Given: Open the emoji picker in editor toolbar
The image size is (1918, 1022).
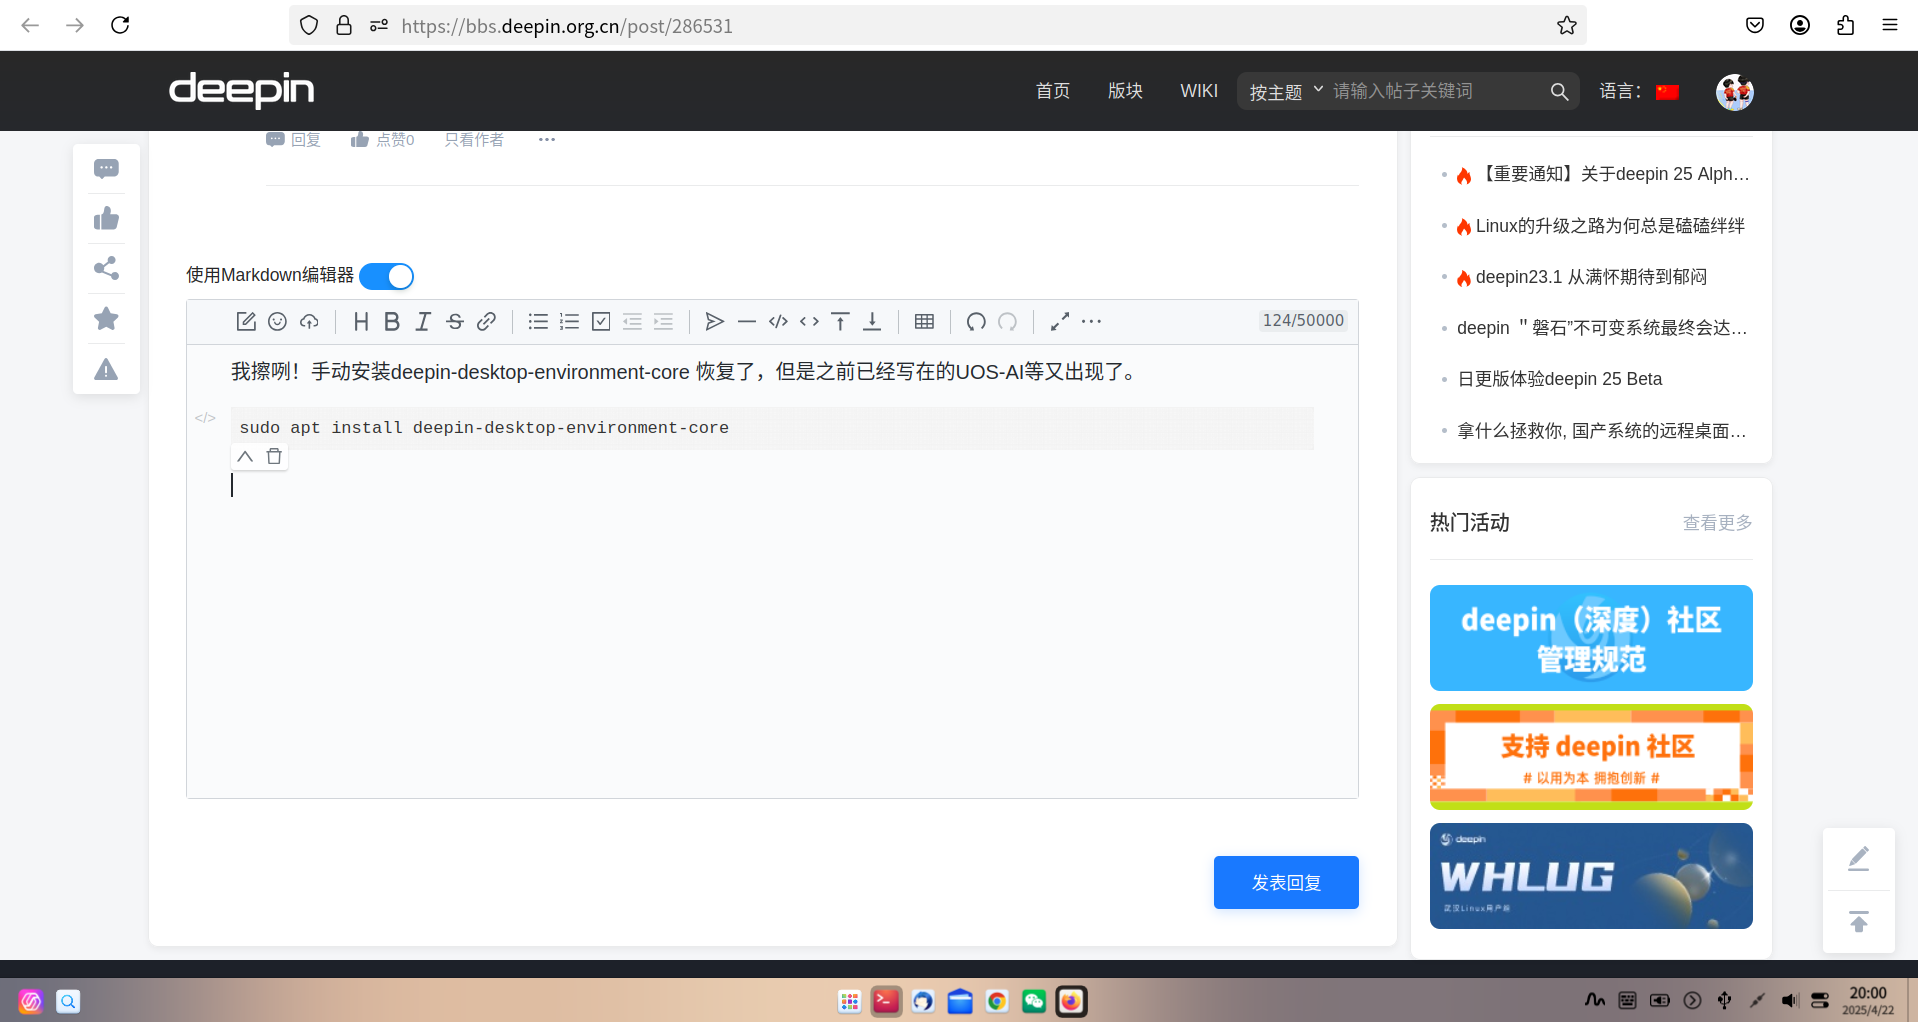Looking at the screenshot, I should (278, 321).
